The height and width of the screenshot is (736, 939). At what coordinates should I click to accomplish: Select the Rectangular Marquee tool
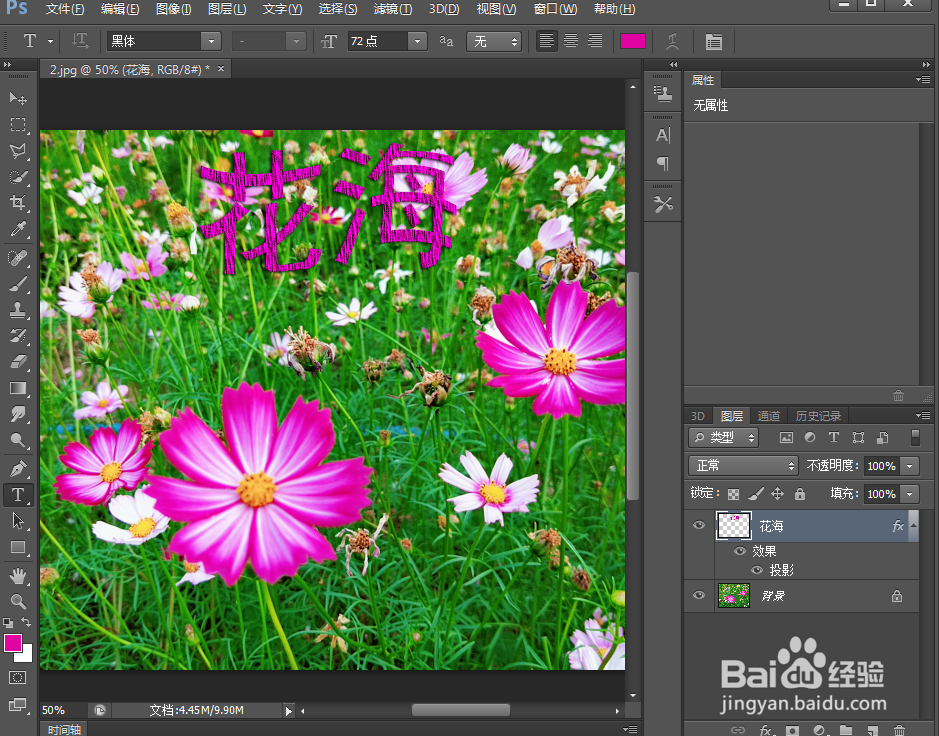[18, 124]
